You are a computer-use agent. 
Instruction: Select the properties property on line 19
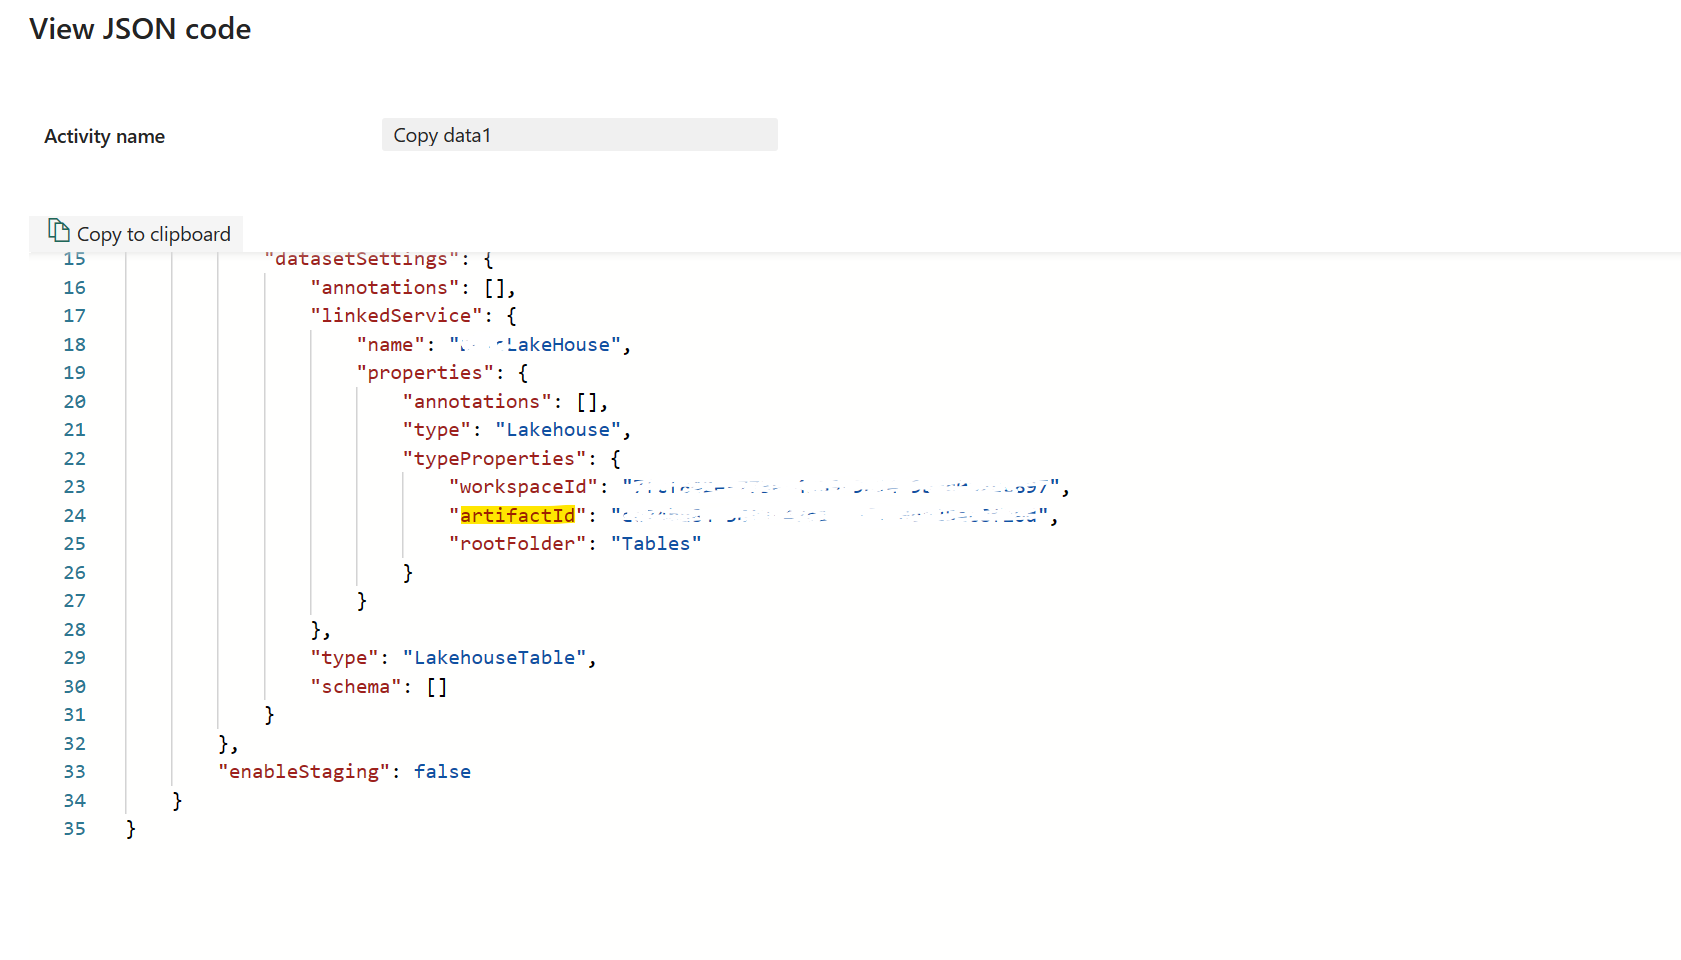(x=424, y=372)
